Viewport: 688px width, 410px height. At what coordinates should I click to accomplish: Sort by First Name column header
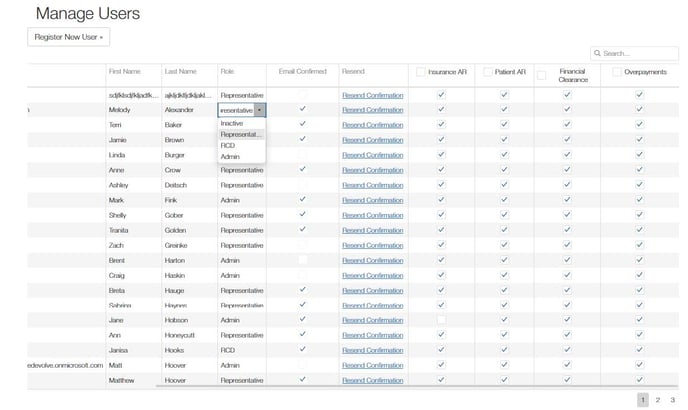(125, 71)
